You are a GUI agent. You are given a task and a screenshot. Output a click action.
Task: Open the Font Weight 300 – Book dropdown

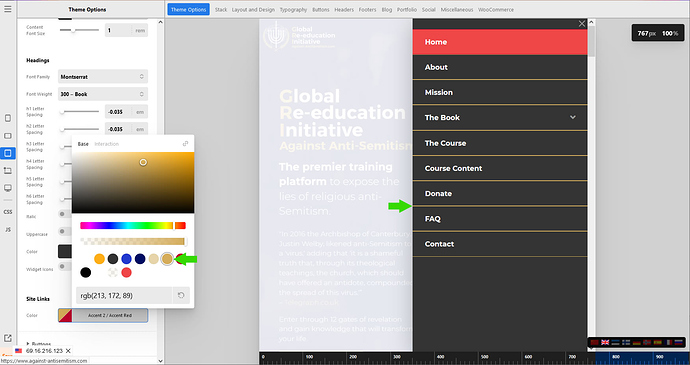103,94
